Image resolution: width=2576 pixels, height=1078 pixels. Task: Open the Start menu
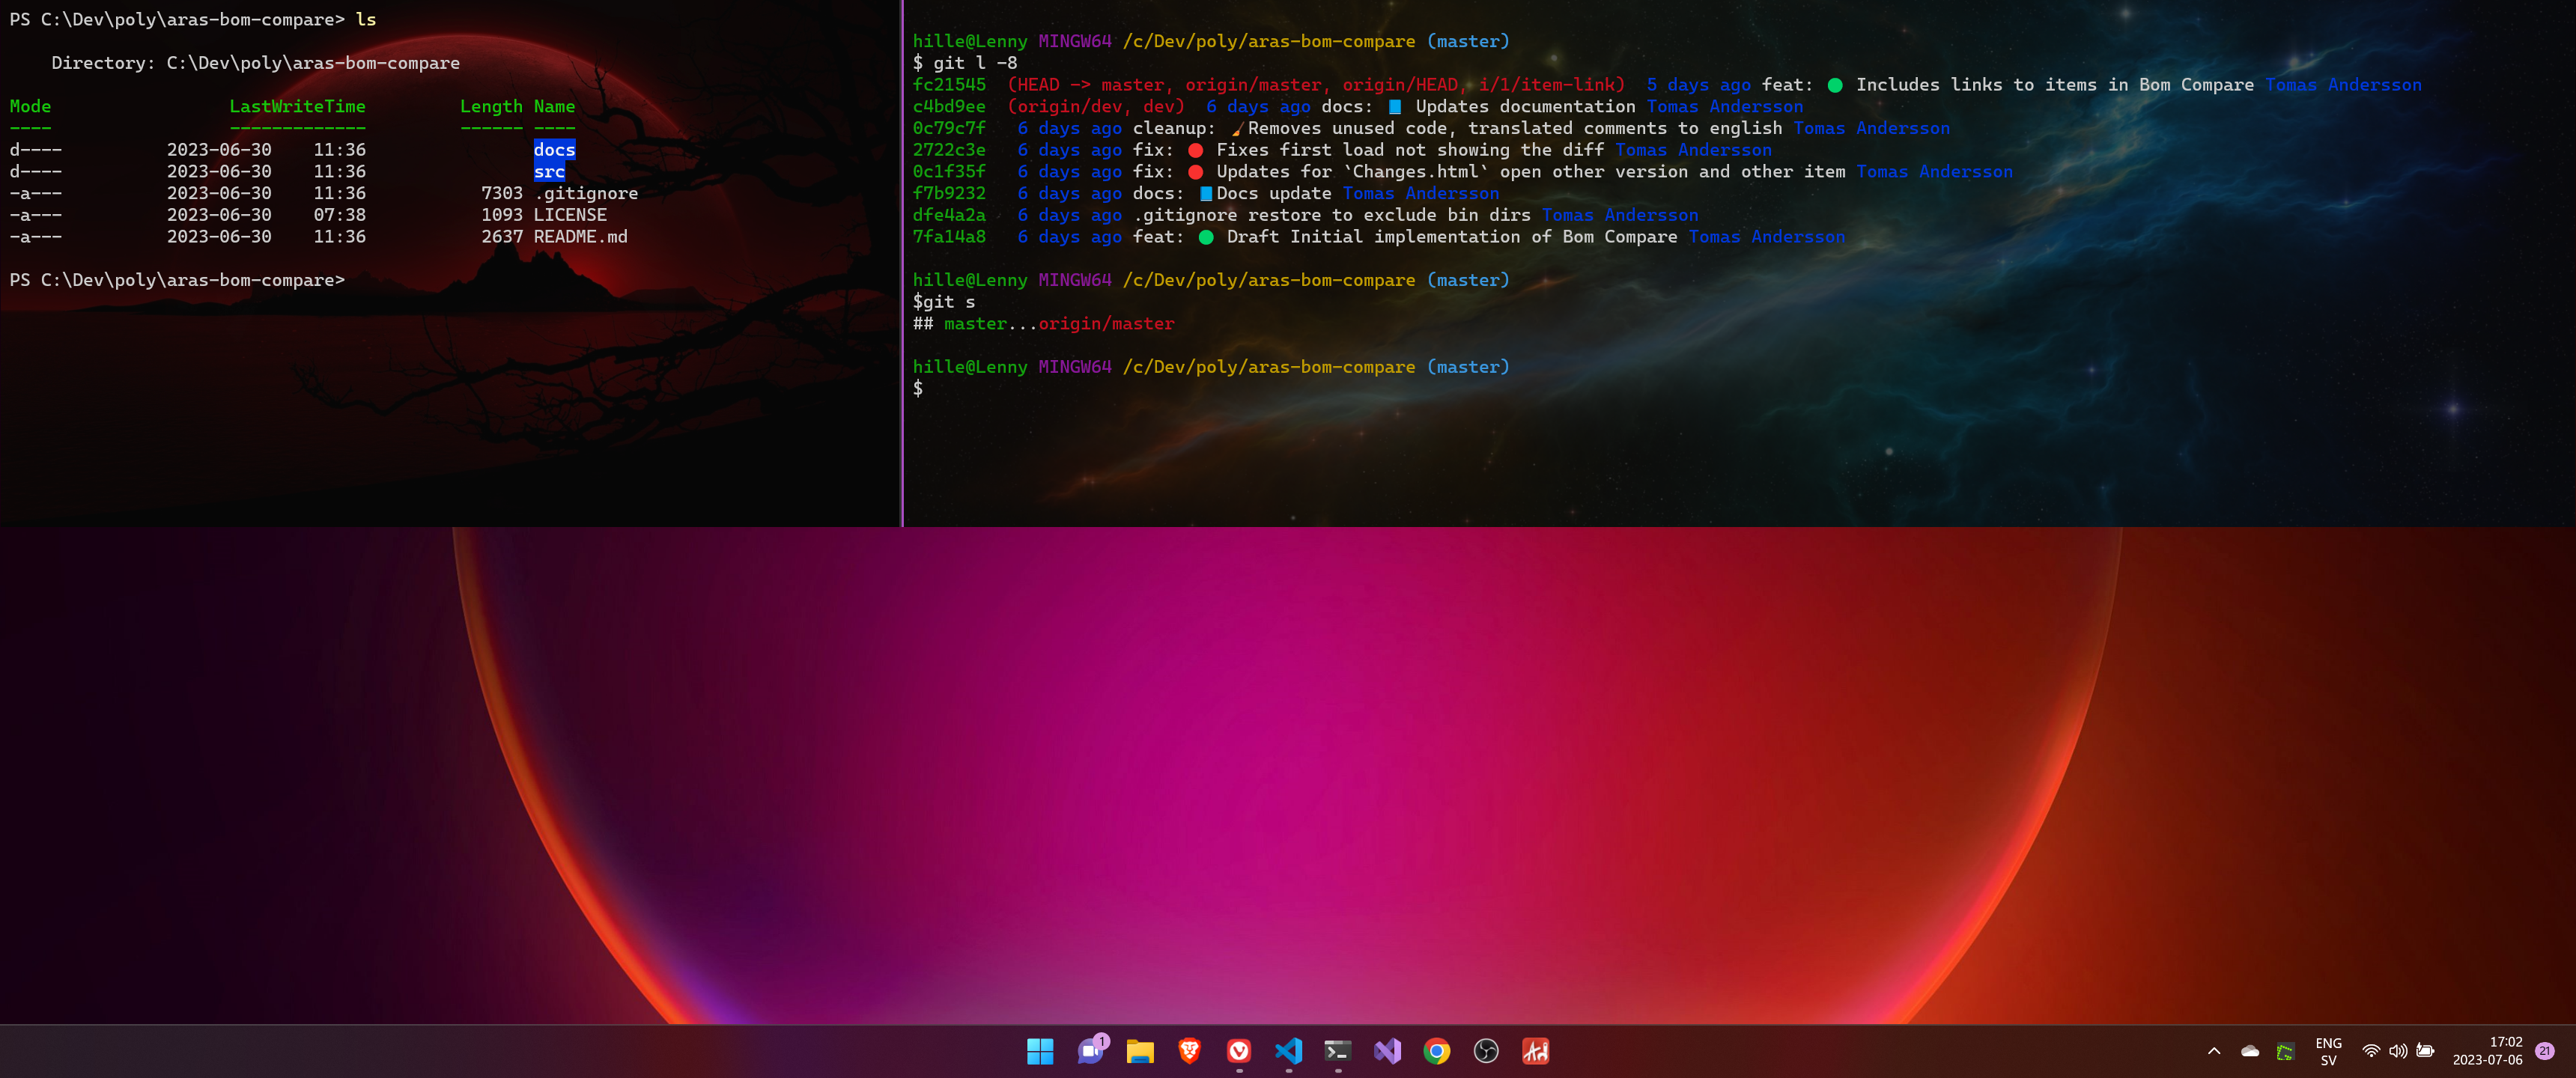[x=1040, y=1051]
